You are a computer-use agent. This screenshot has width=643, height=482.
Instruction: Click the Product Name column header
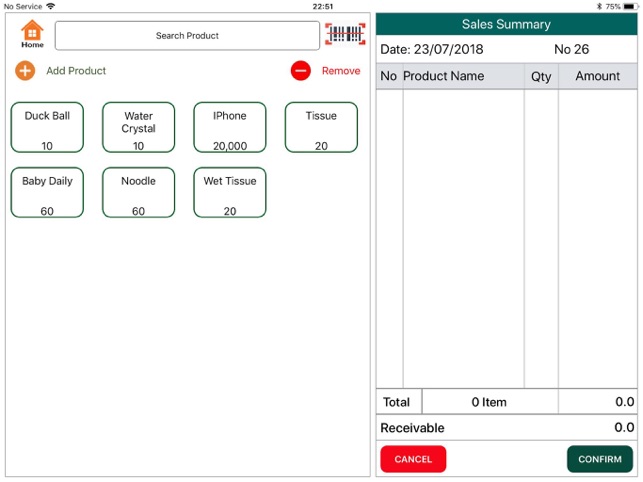click(443, 76)
